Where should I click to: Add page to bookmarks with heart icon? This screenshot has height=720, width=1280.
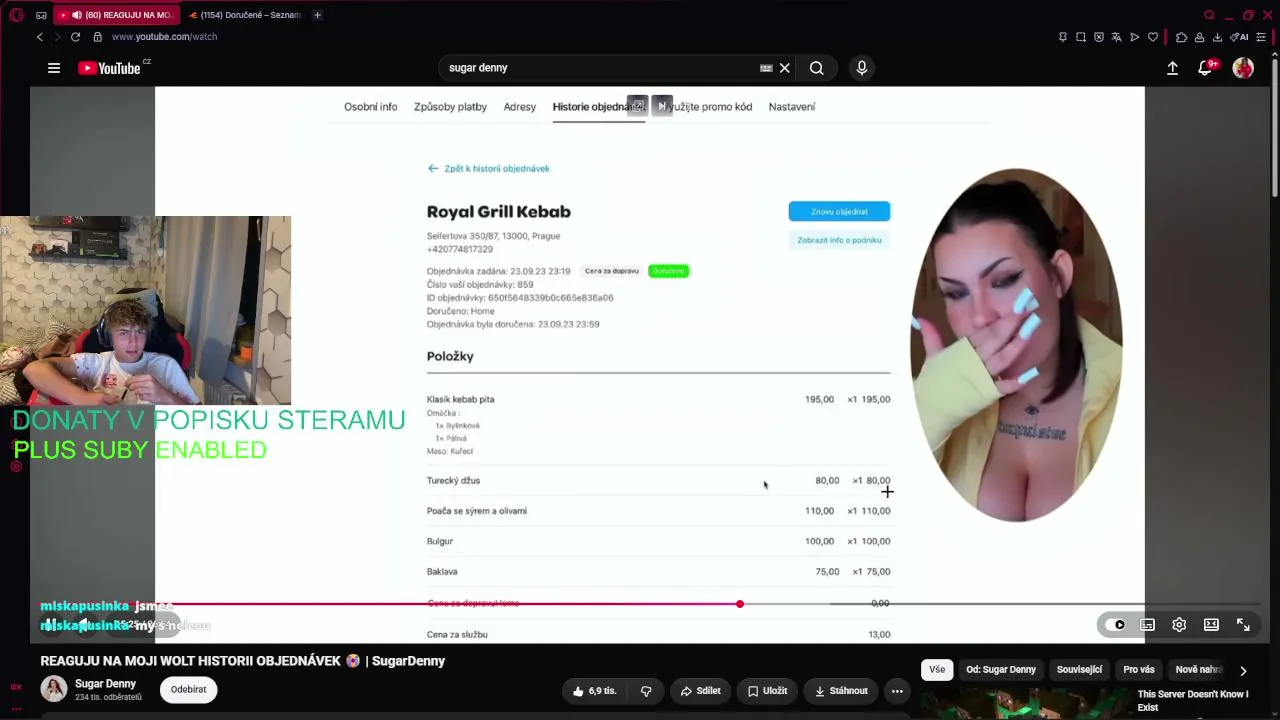[1153, 37]
